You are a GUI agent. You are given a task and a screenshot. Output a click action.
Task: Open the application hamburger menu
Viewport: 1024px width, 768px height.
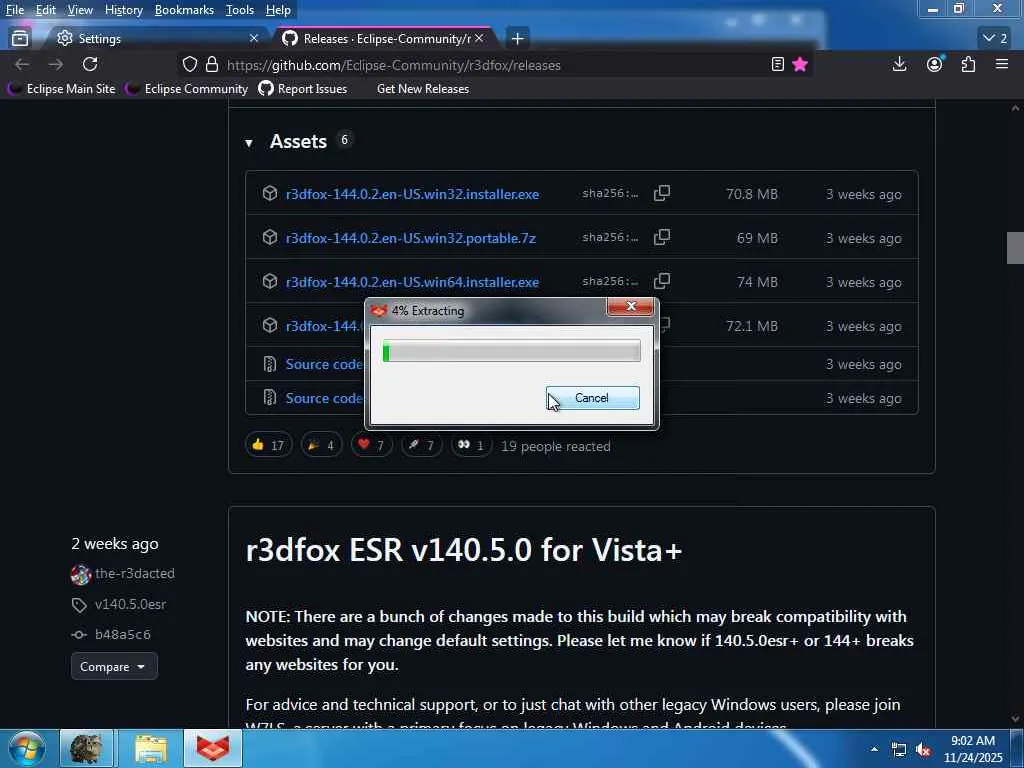click(1002, 64)
